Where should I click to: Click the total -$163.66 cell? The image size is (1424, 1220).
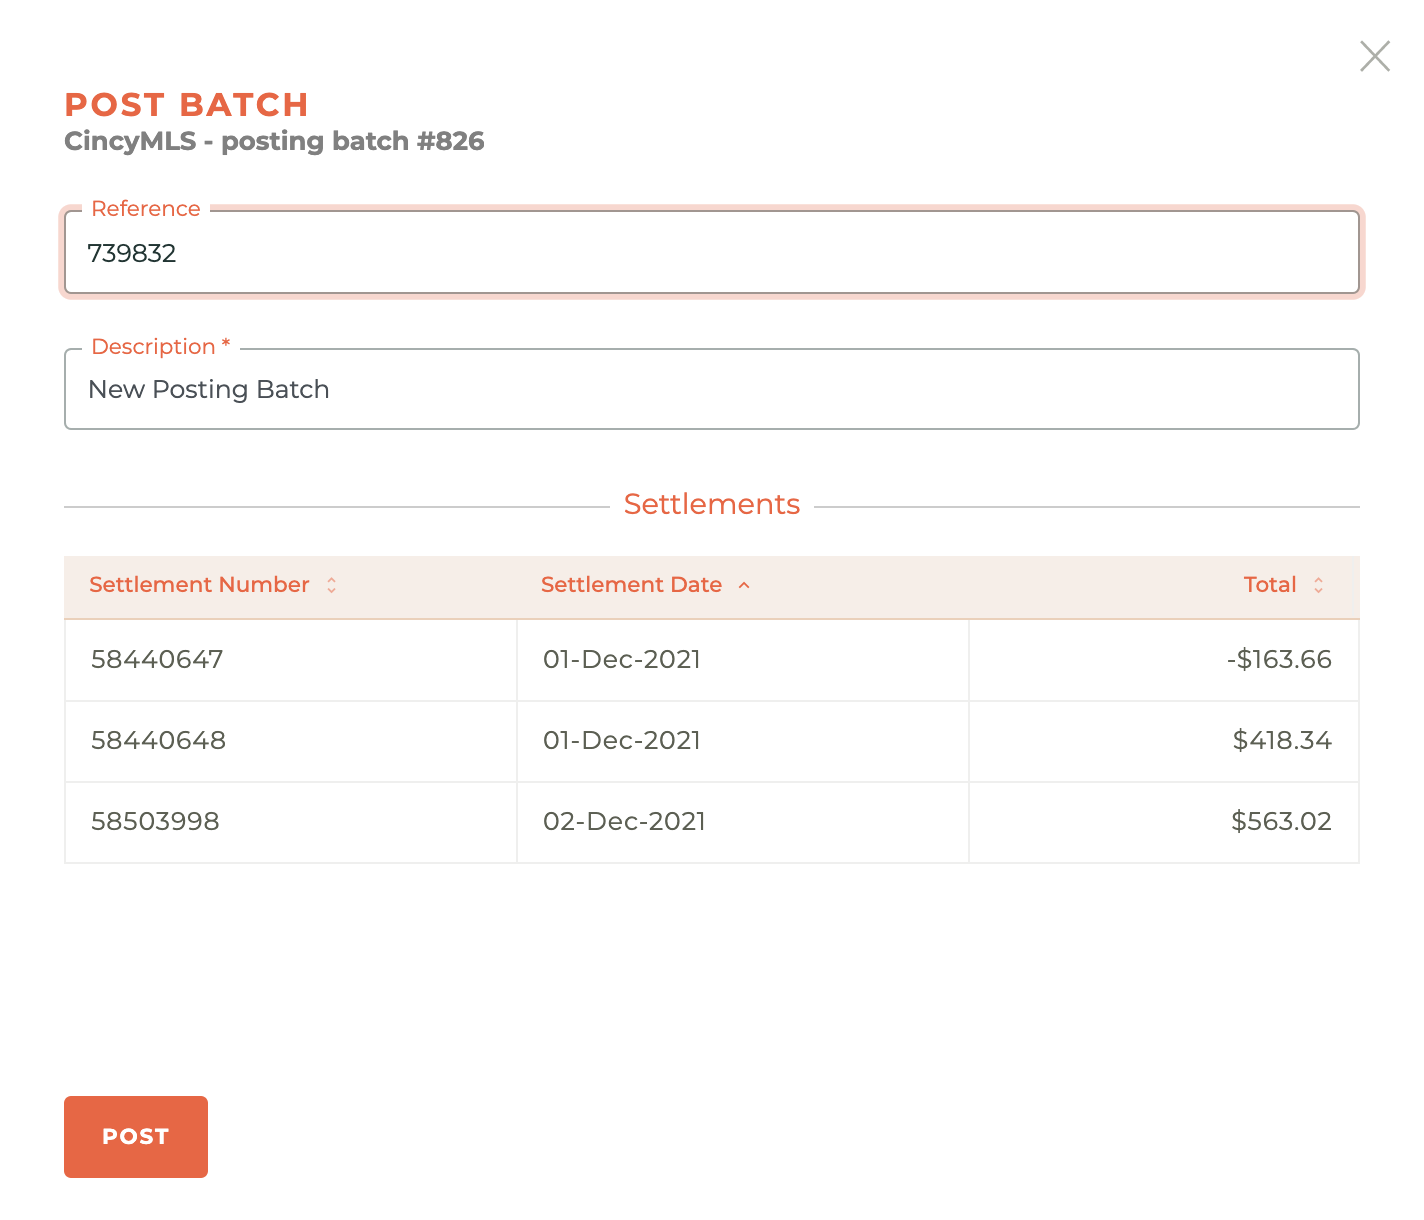(x=1281, y=659)
